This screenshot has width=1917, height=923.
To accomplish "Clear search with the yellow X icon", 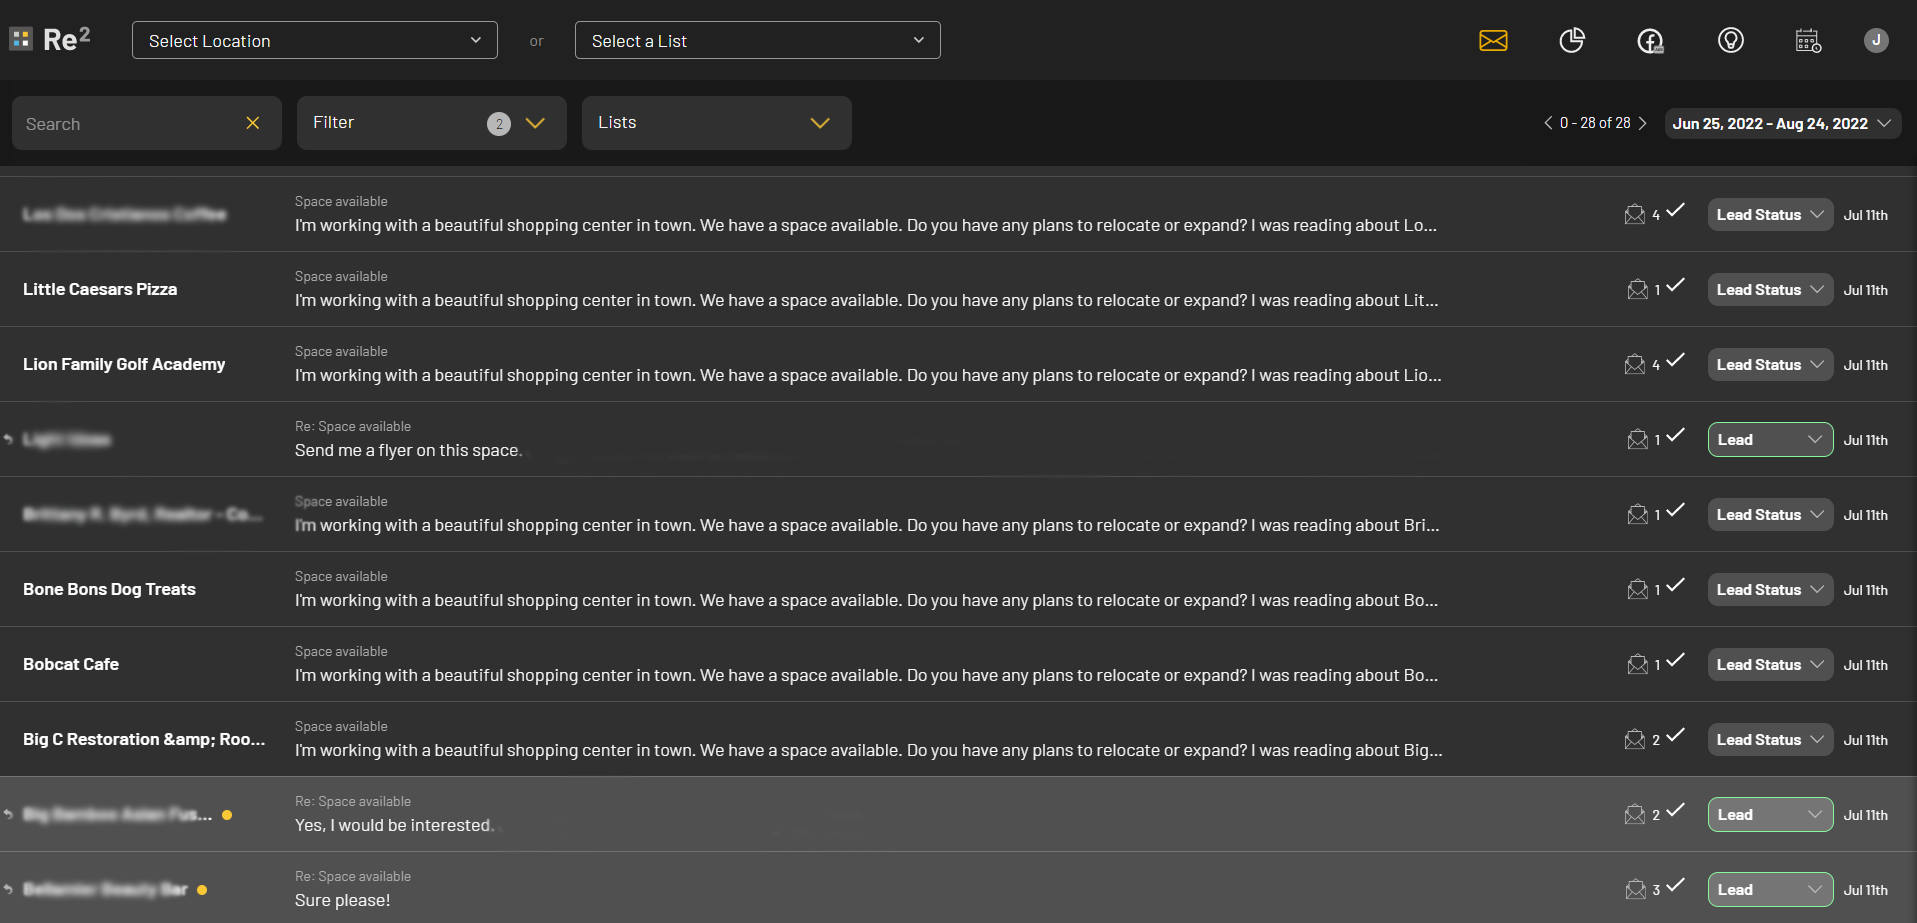I will click(253, 123).
